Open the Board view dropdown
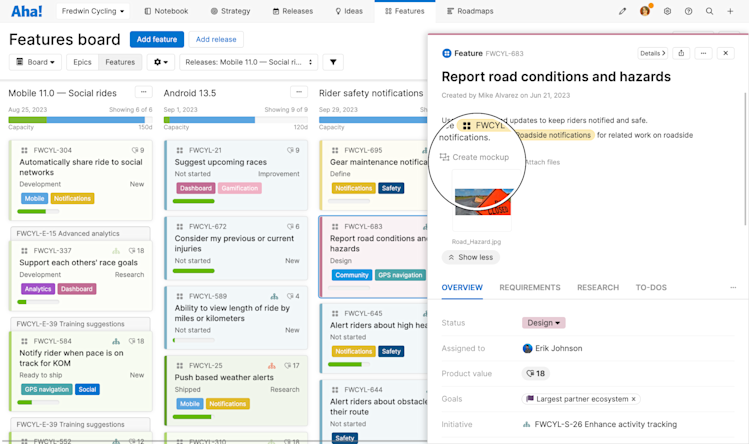This screenshot has height=444, width=749. point(35,62)
